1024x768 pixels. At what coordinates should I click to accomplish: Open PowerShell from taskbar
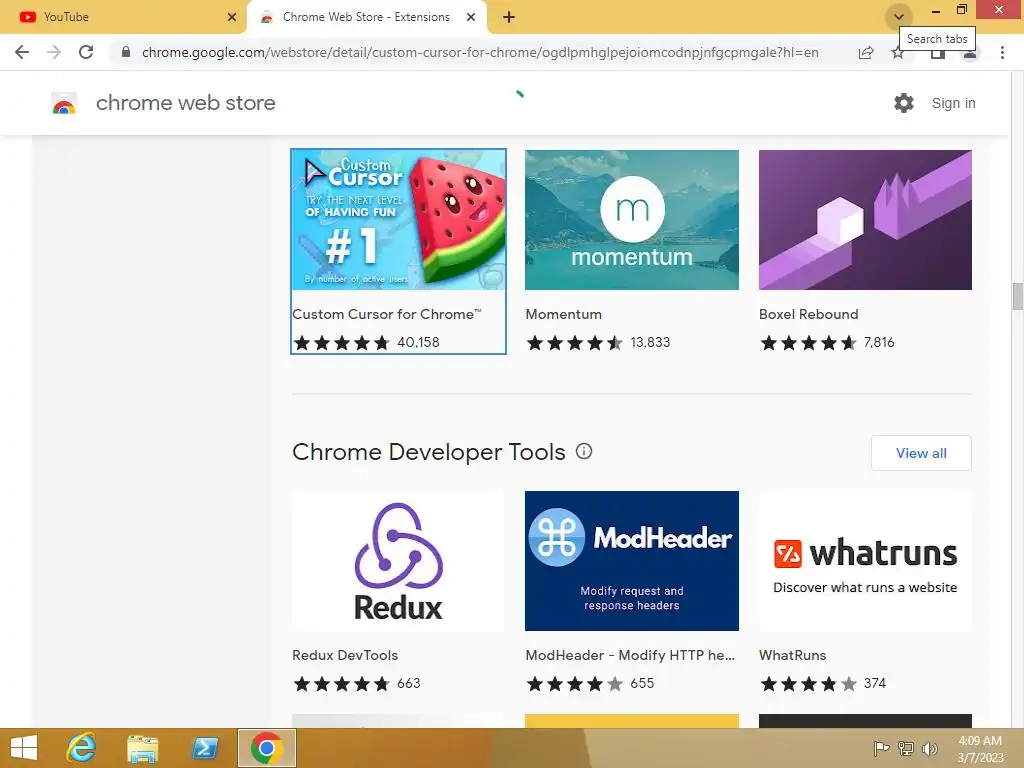(204, 748)
